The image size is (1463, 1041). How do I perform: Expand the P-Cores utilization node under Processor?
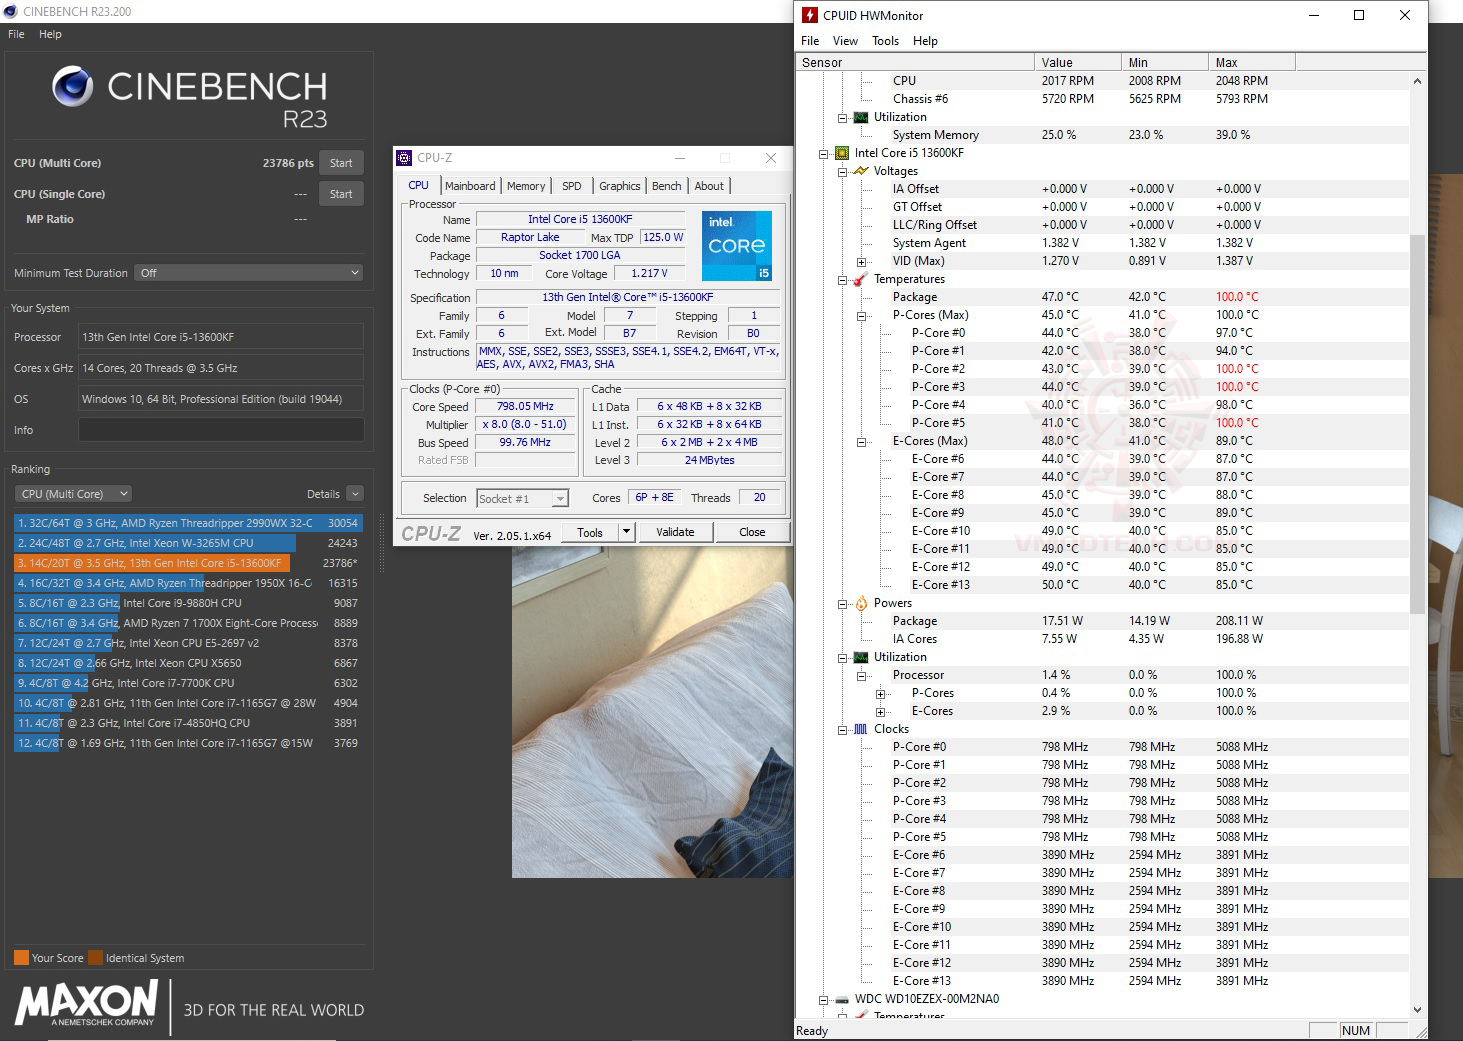[880, 694]
